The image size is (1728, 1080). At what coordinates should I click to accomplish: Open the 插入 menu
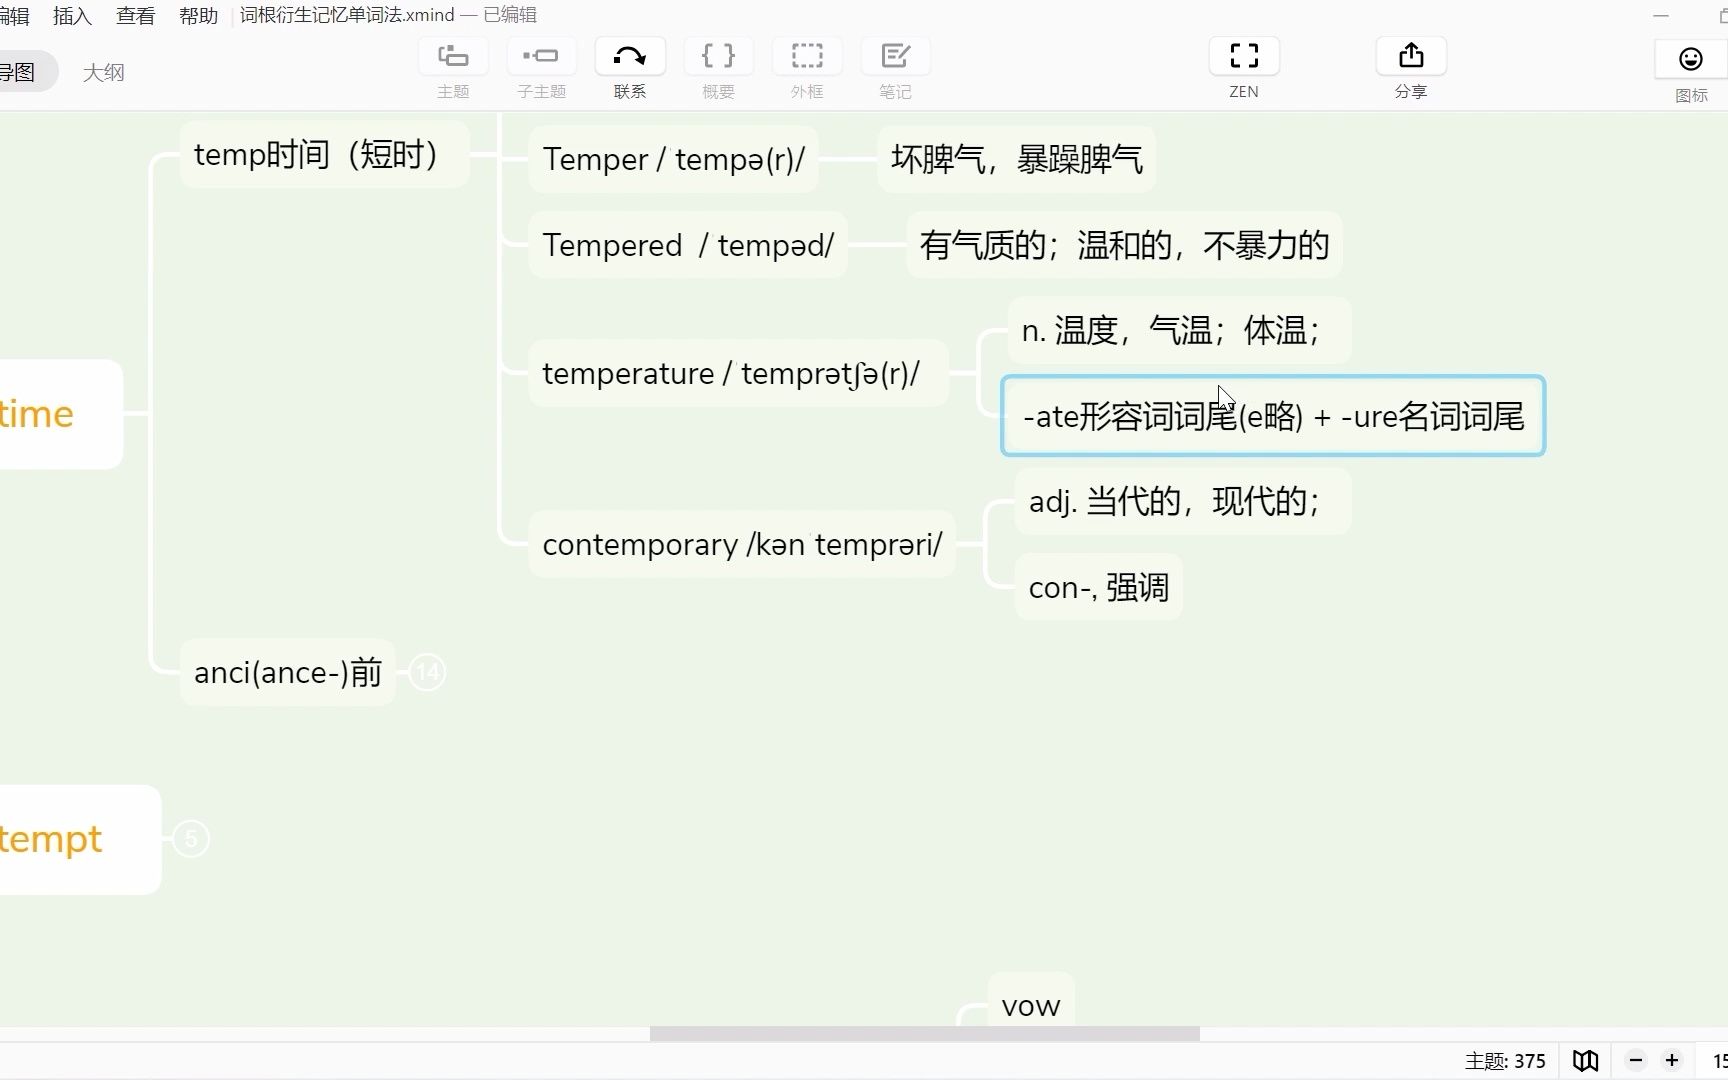click(x=72, y=15)
